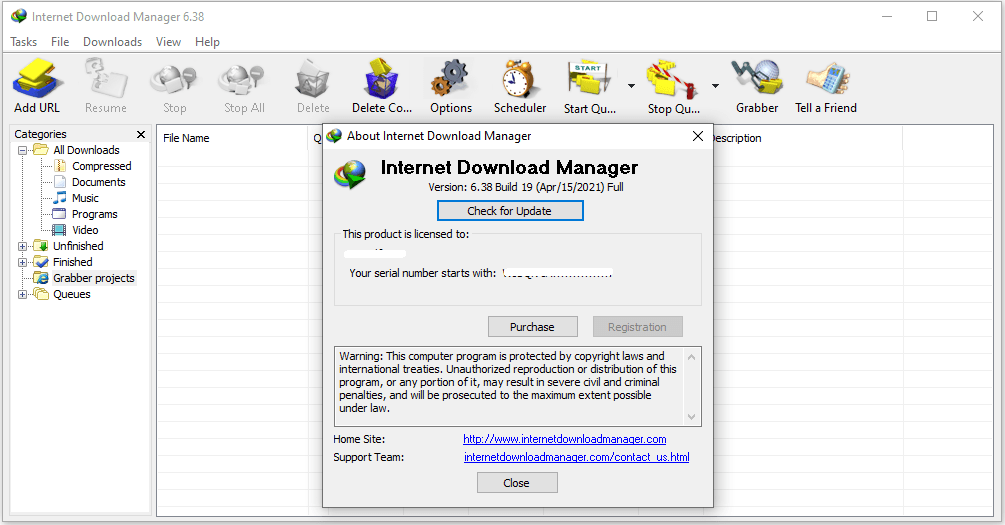This screenshot has width=1005, height=525.
Task: Open Options from the toolbar
Action: 451,86
